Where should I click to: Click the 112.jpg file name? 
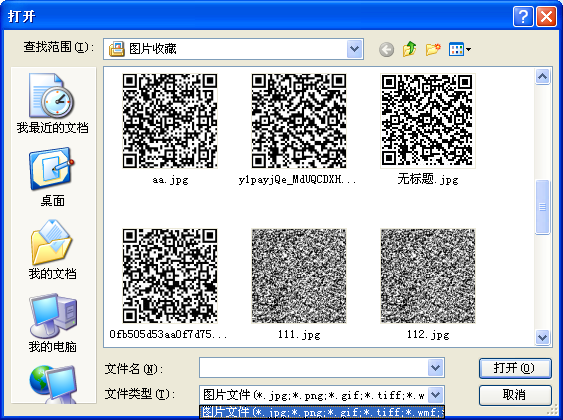[428, 335]
